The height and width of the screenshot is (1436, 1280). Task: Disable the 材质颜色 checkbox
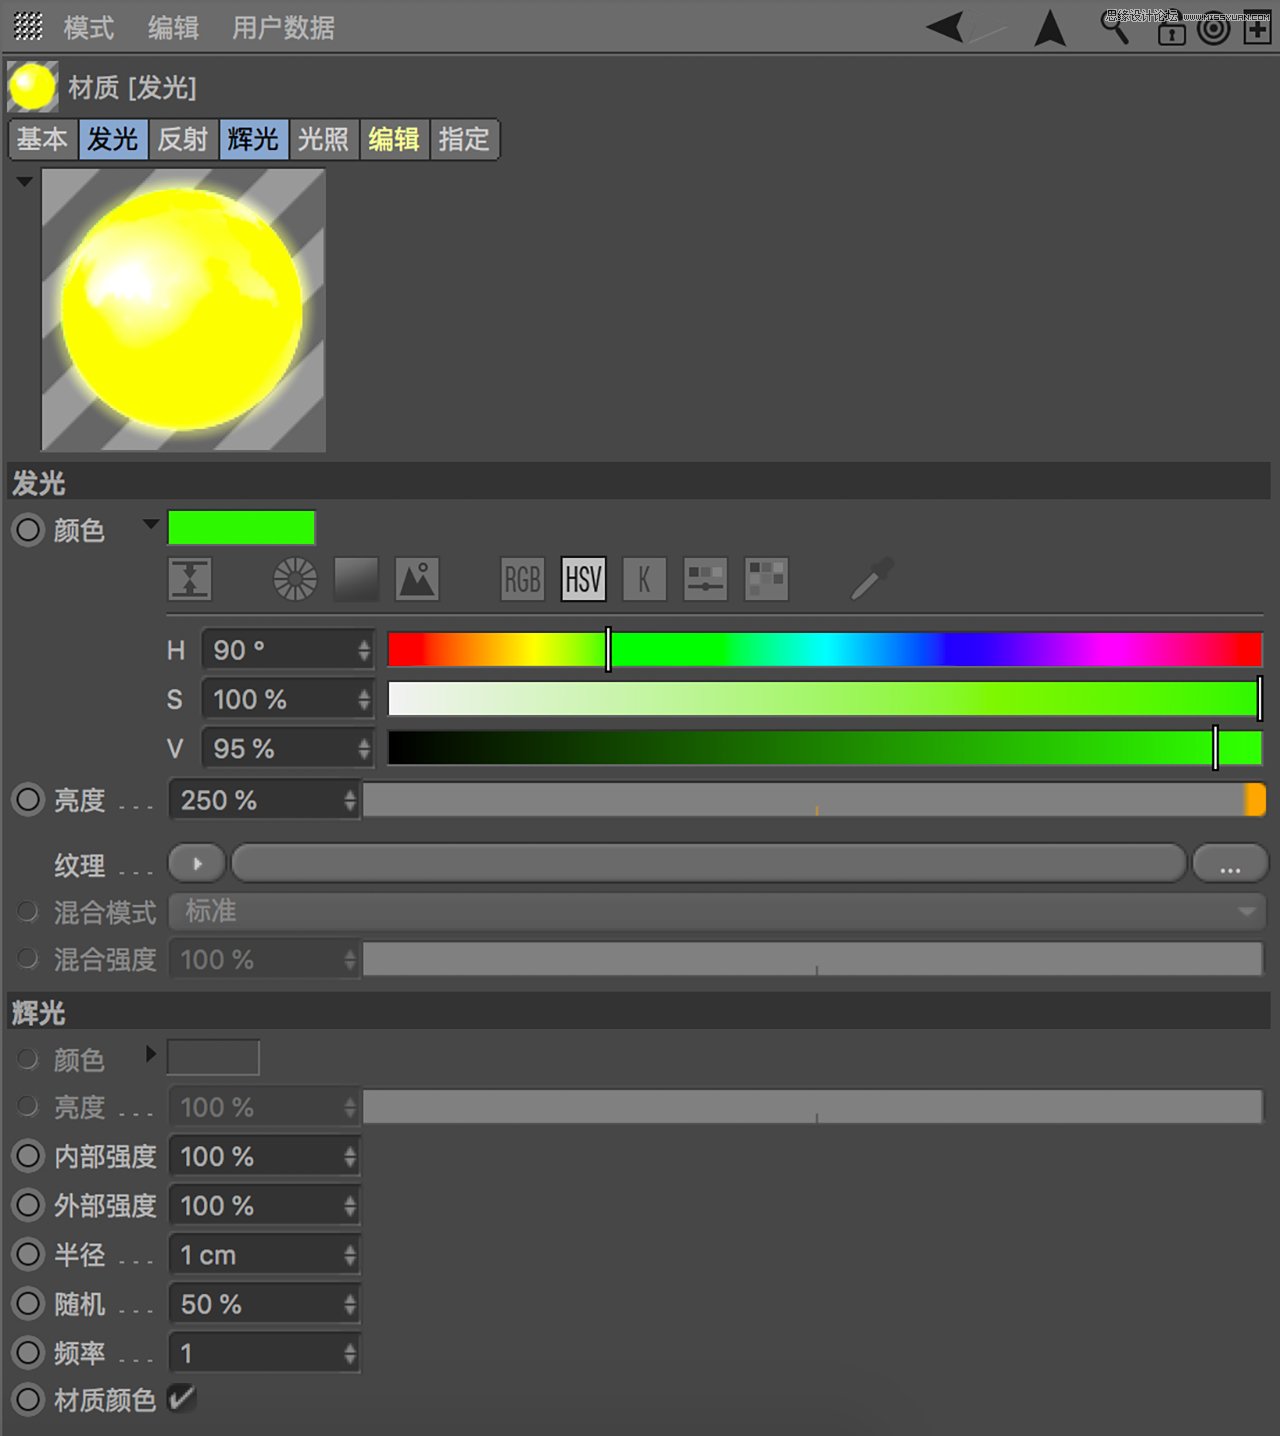181,1399
